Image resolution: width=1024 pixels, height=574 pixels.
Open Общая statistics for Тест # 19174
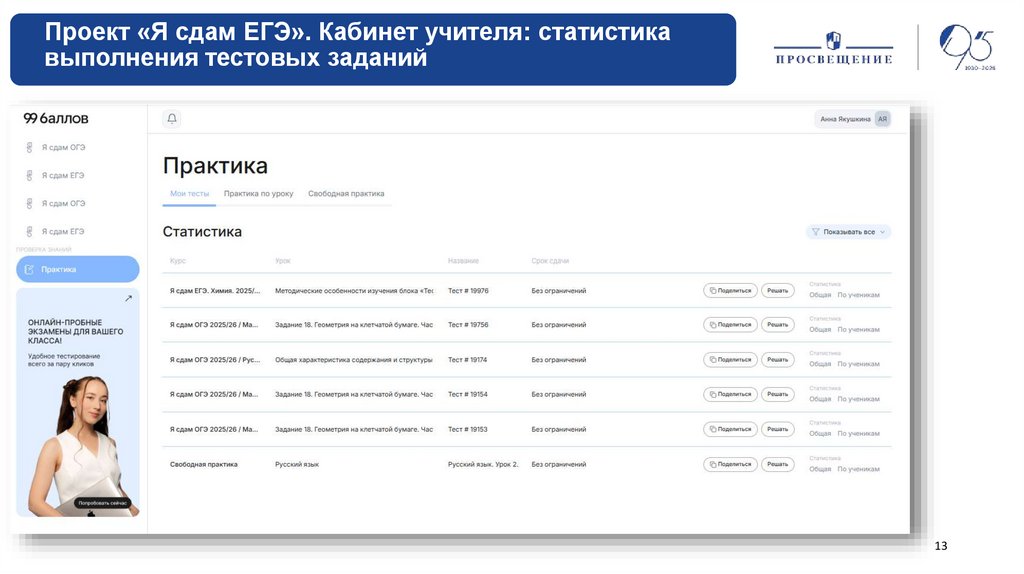click(x=820, y=364)
